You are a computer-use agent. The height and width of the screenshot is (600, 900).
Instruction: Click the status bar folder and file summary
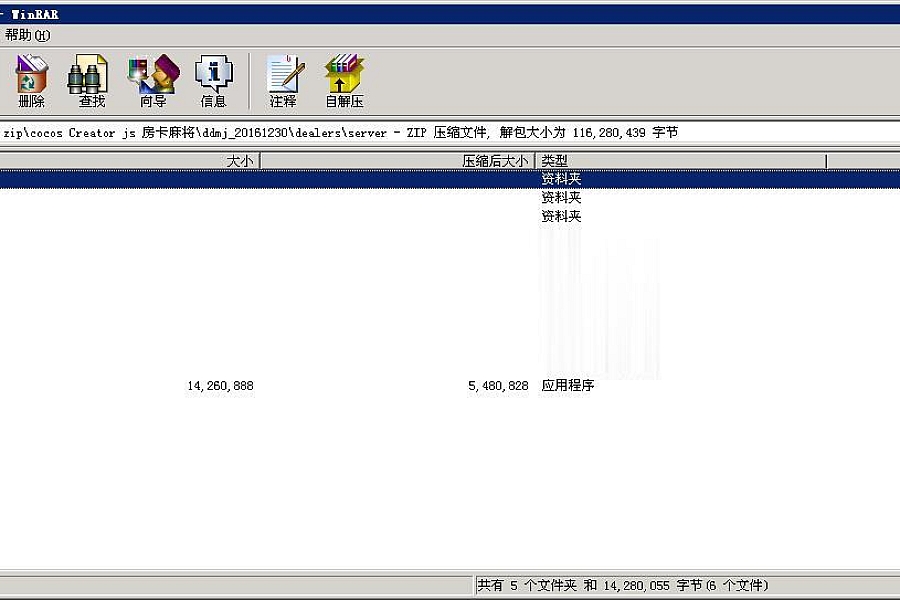(623, 585)
